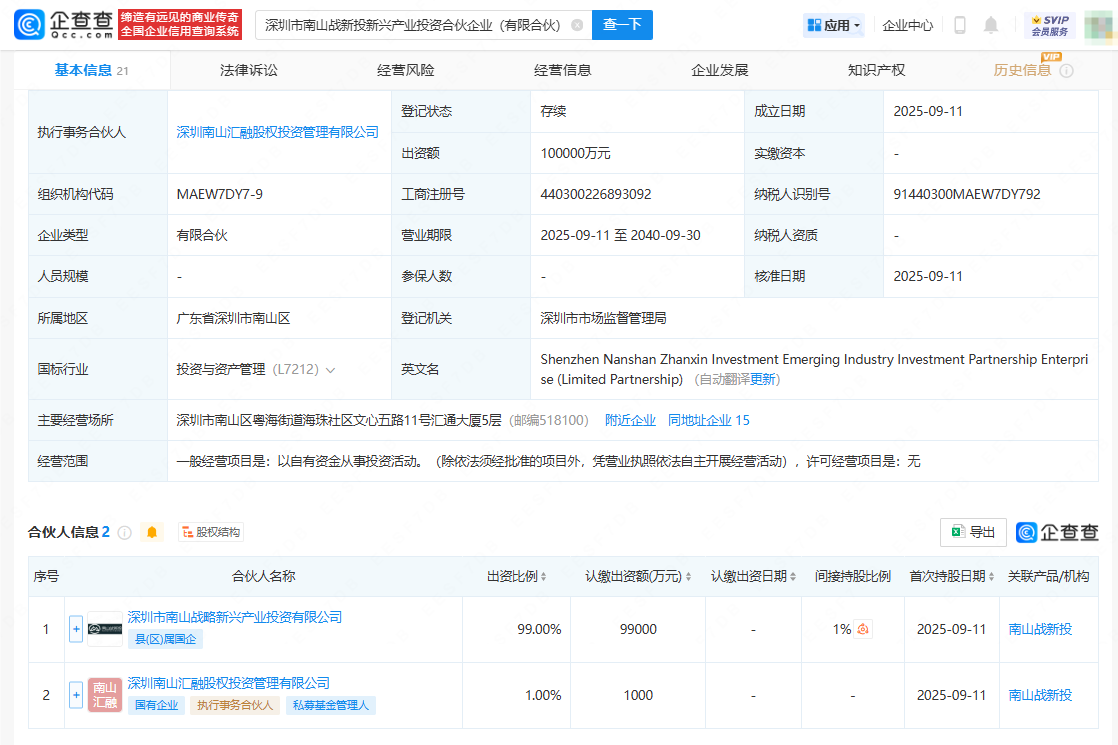Open the 股权结构 equity structure chart

(211, 532)
